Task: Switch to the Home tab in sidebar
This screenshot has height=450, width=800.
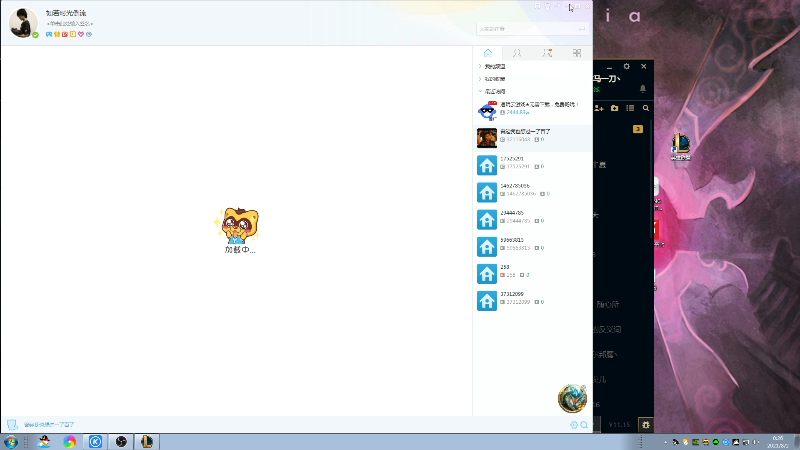Action: (x=488, y=53)
